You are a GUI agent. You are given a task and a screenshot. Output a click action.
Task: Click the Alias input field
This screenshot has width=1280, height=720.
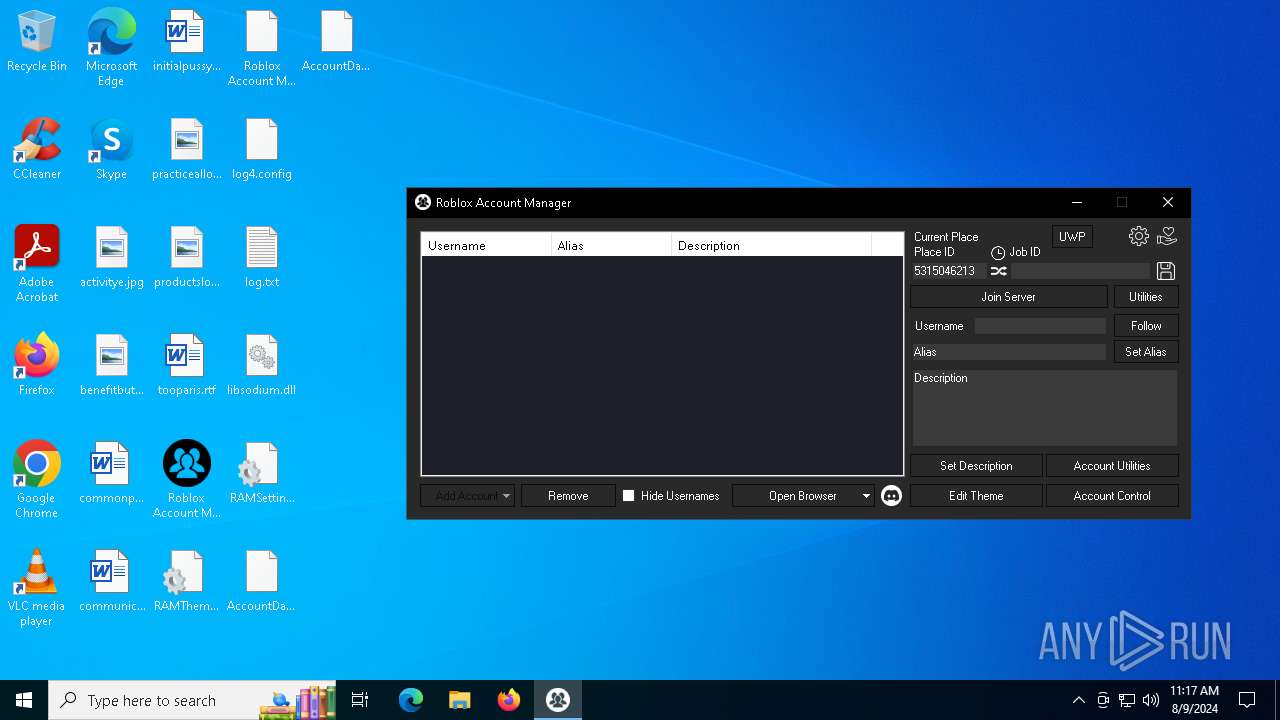[1009, 352]
